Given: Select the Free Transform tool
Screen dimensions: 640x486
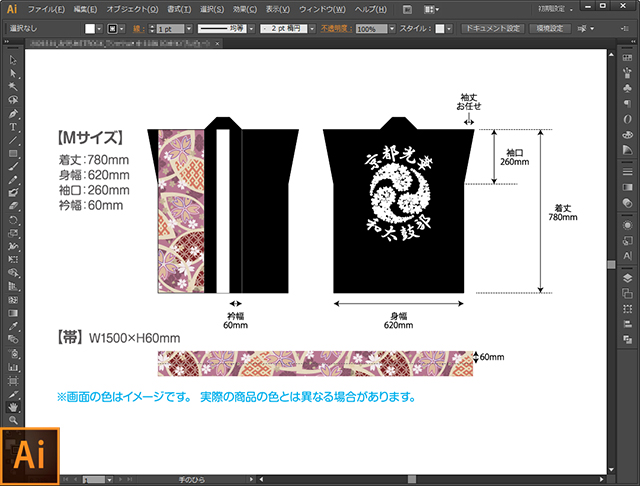Looking at the screenshot, I should pyautogui.click(x=13, y=260).
